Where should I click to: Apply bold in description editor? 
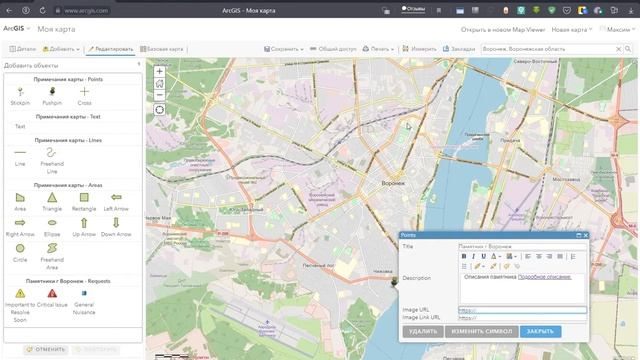(464, 256)
